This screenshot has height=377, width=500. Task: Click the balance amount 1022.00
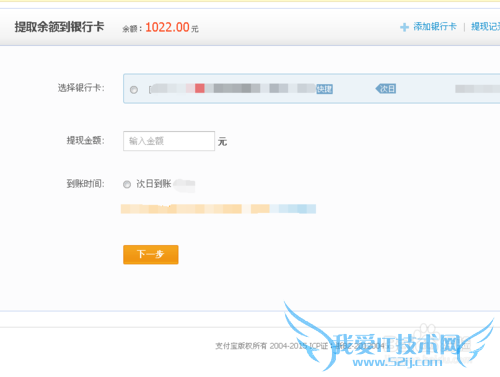click(167, 27)
